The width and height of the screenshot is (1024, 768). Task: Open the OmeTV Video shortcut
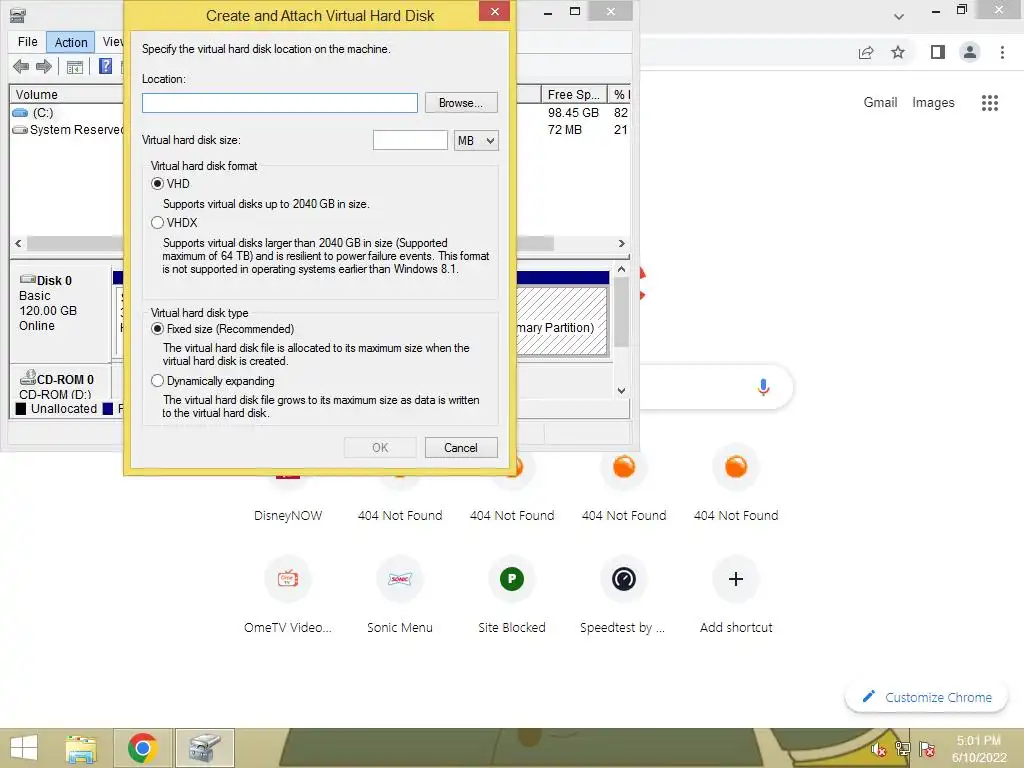click(288, 579)
